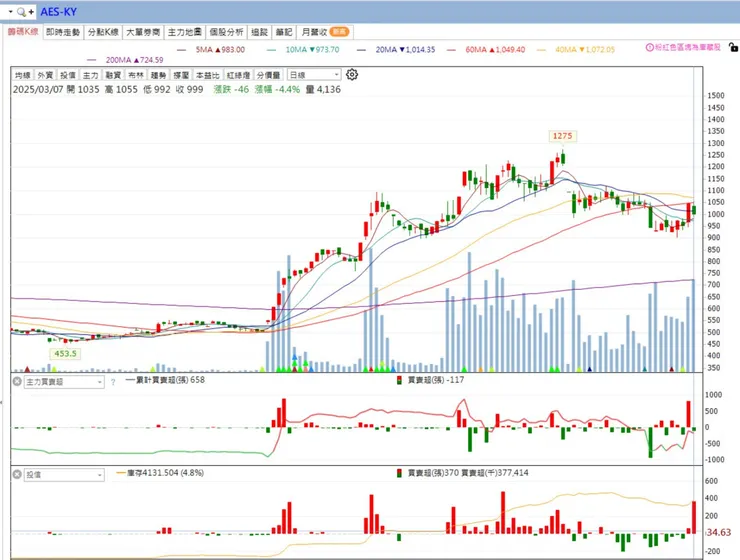Switch to the 籌碼K線 tab

pos(23,32)
